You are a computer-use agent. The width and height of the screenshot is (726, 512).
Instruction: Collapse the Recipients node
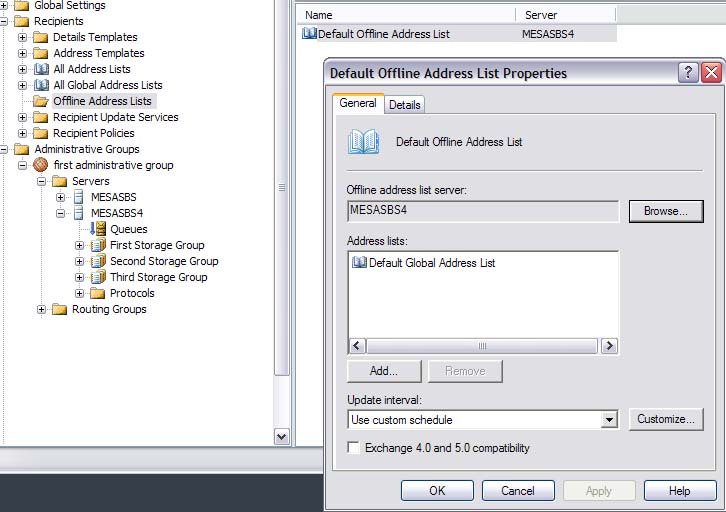tap(3, 21)
